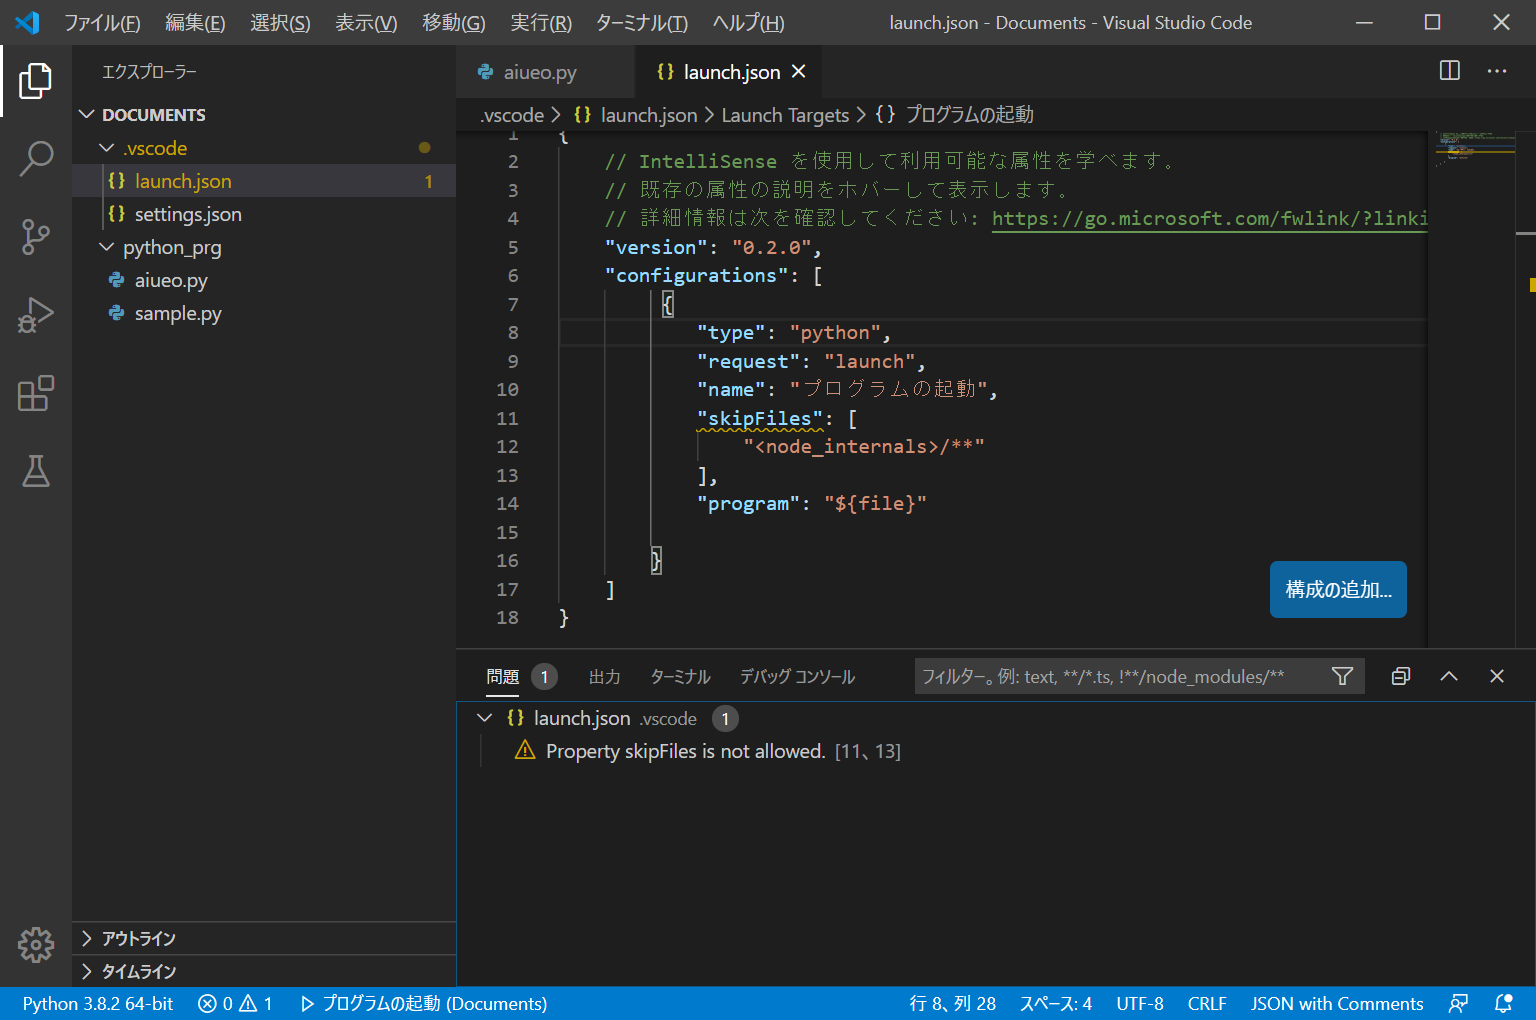The height and width of the screenshot is (1020, 1536).
Task: Maximize the panel with the chevron toggle
Action: pyautogui.click(x=1448, y=676)
